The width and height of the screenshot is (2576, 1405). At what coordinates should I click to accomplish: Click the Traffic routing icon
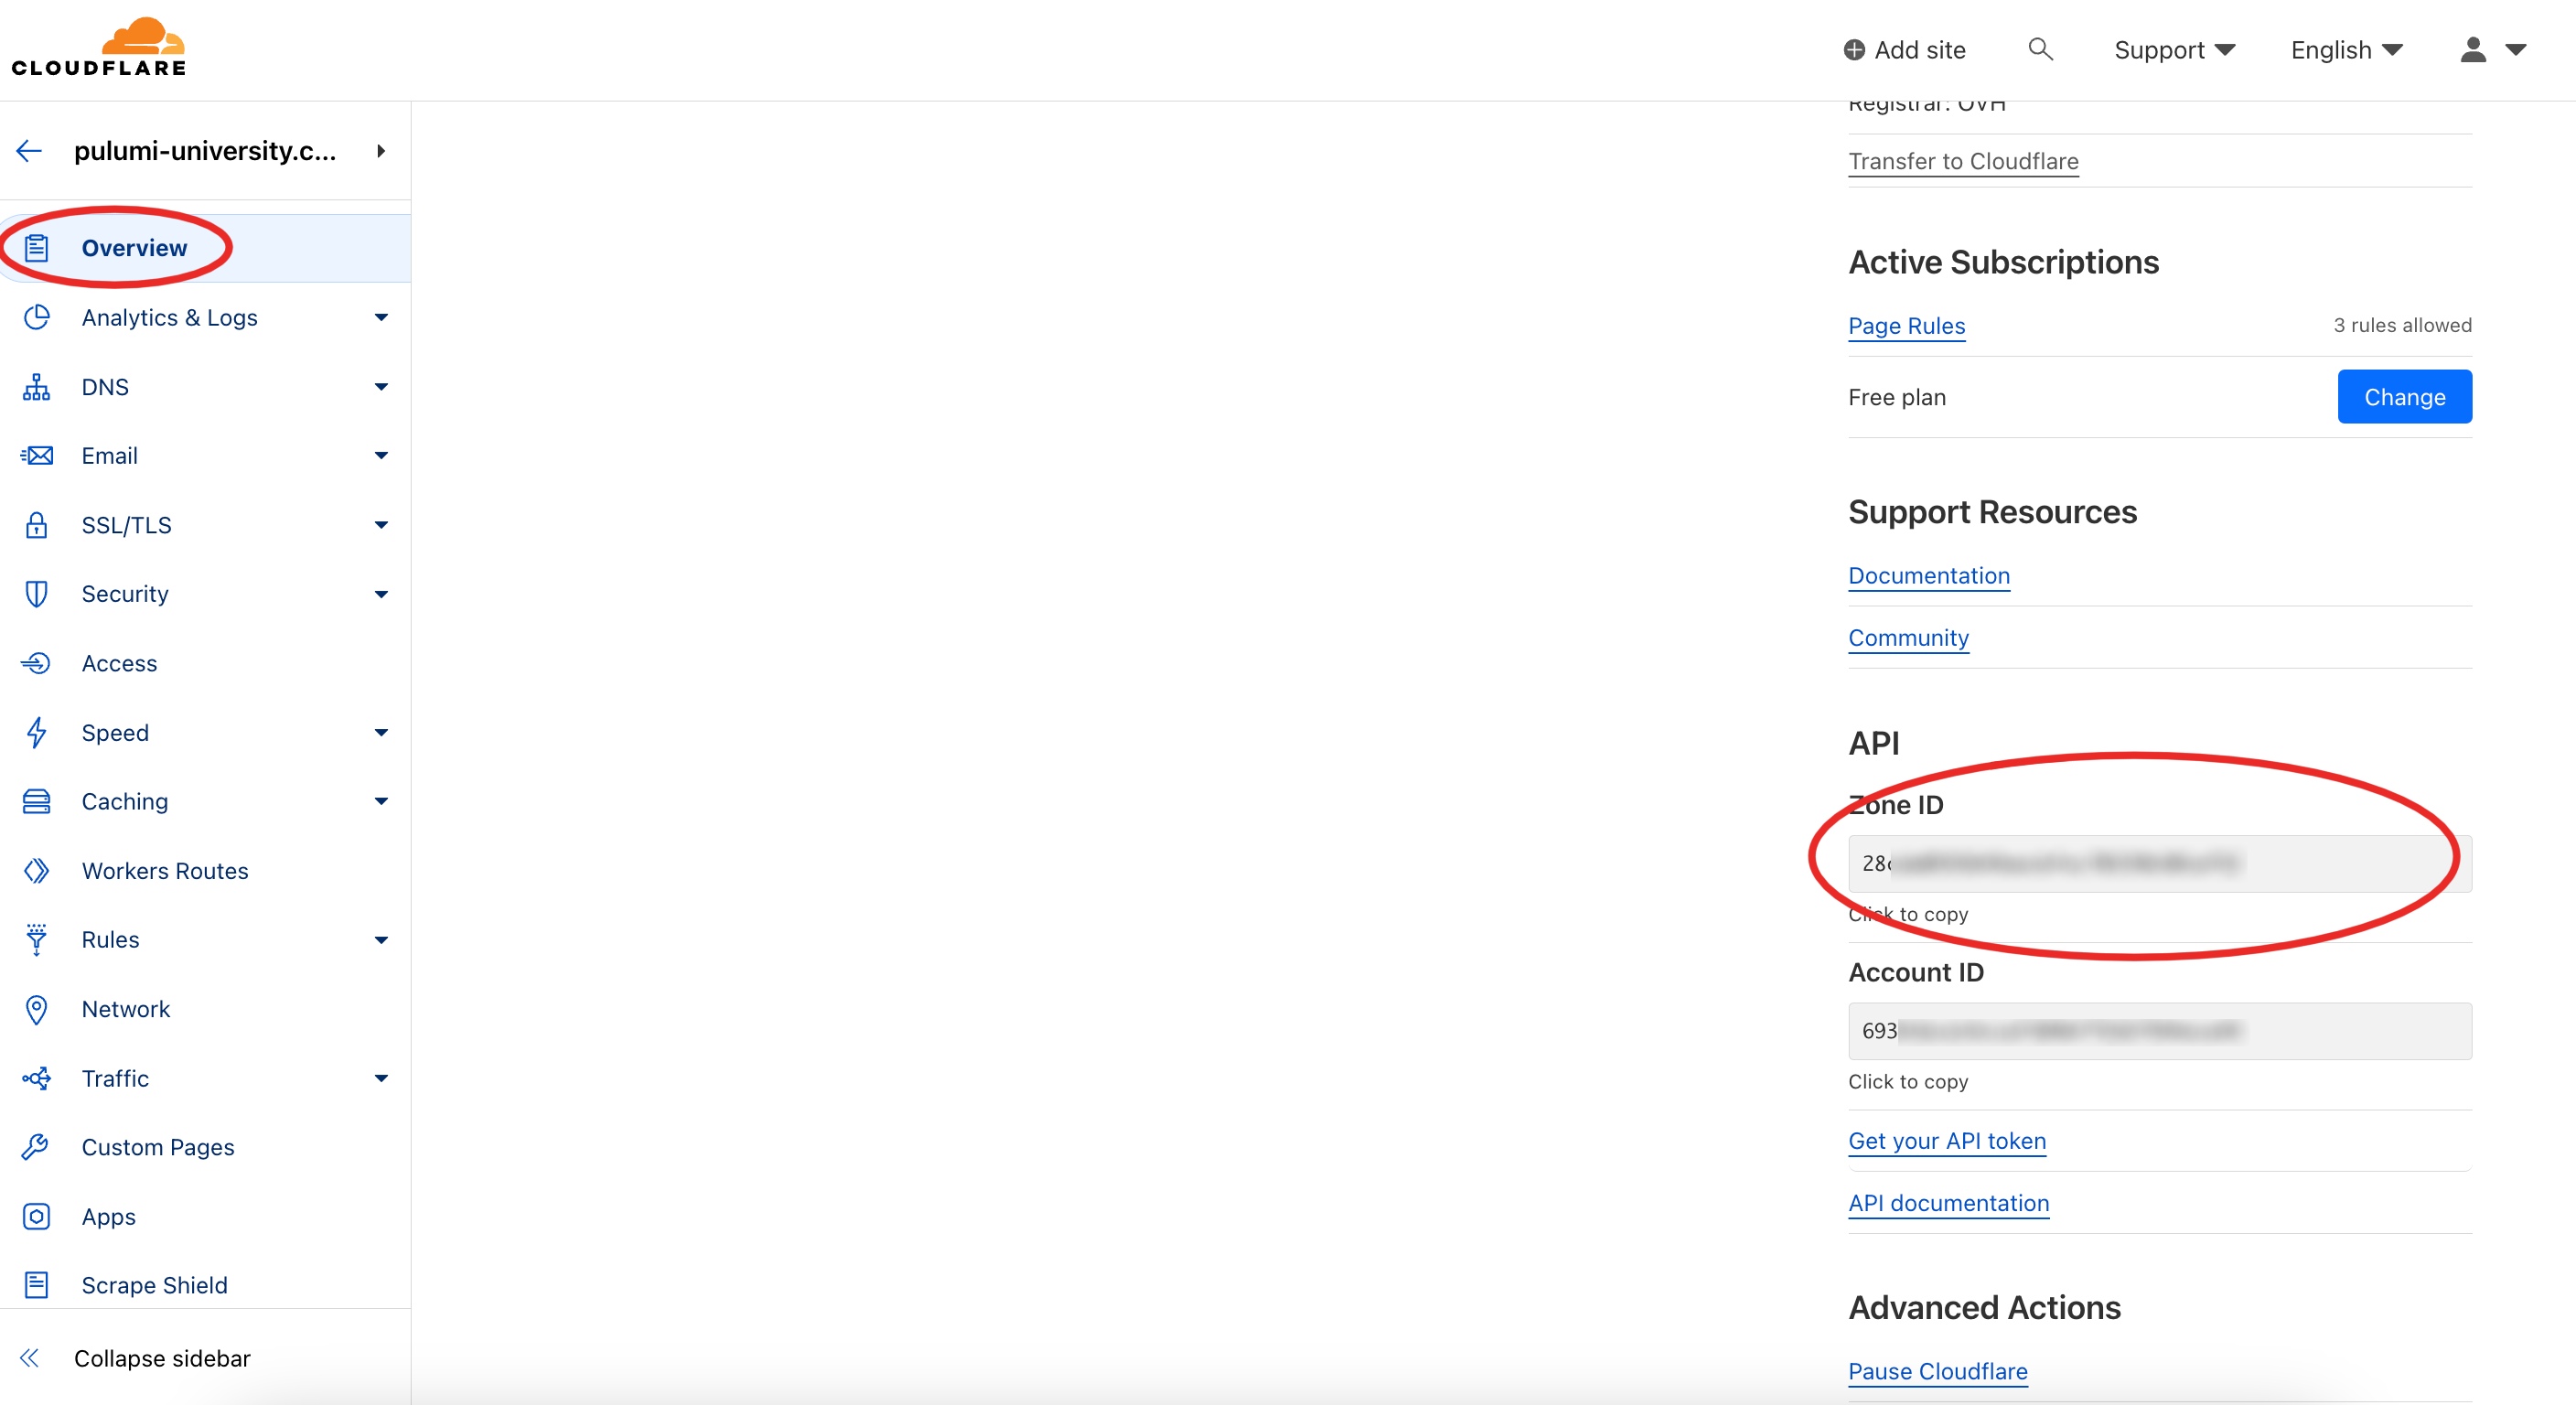pyautogui.click(x=37, y=1078)
